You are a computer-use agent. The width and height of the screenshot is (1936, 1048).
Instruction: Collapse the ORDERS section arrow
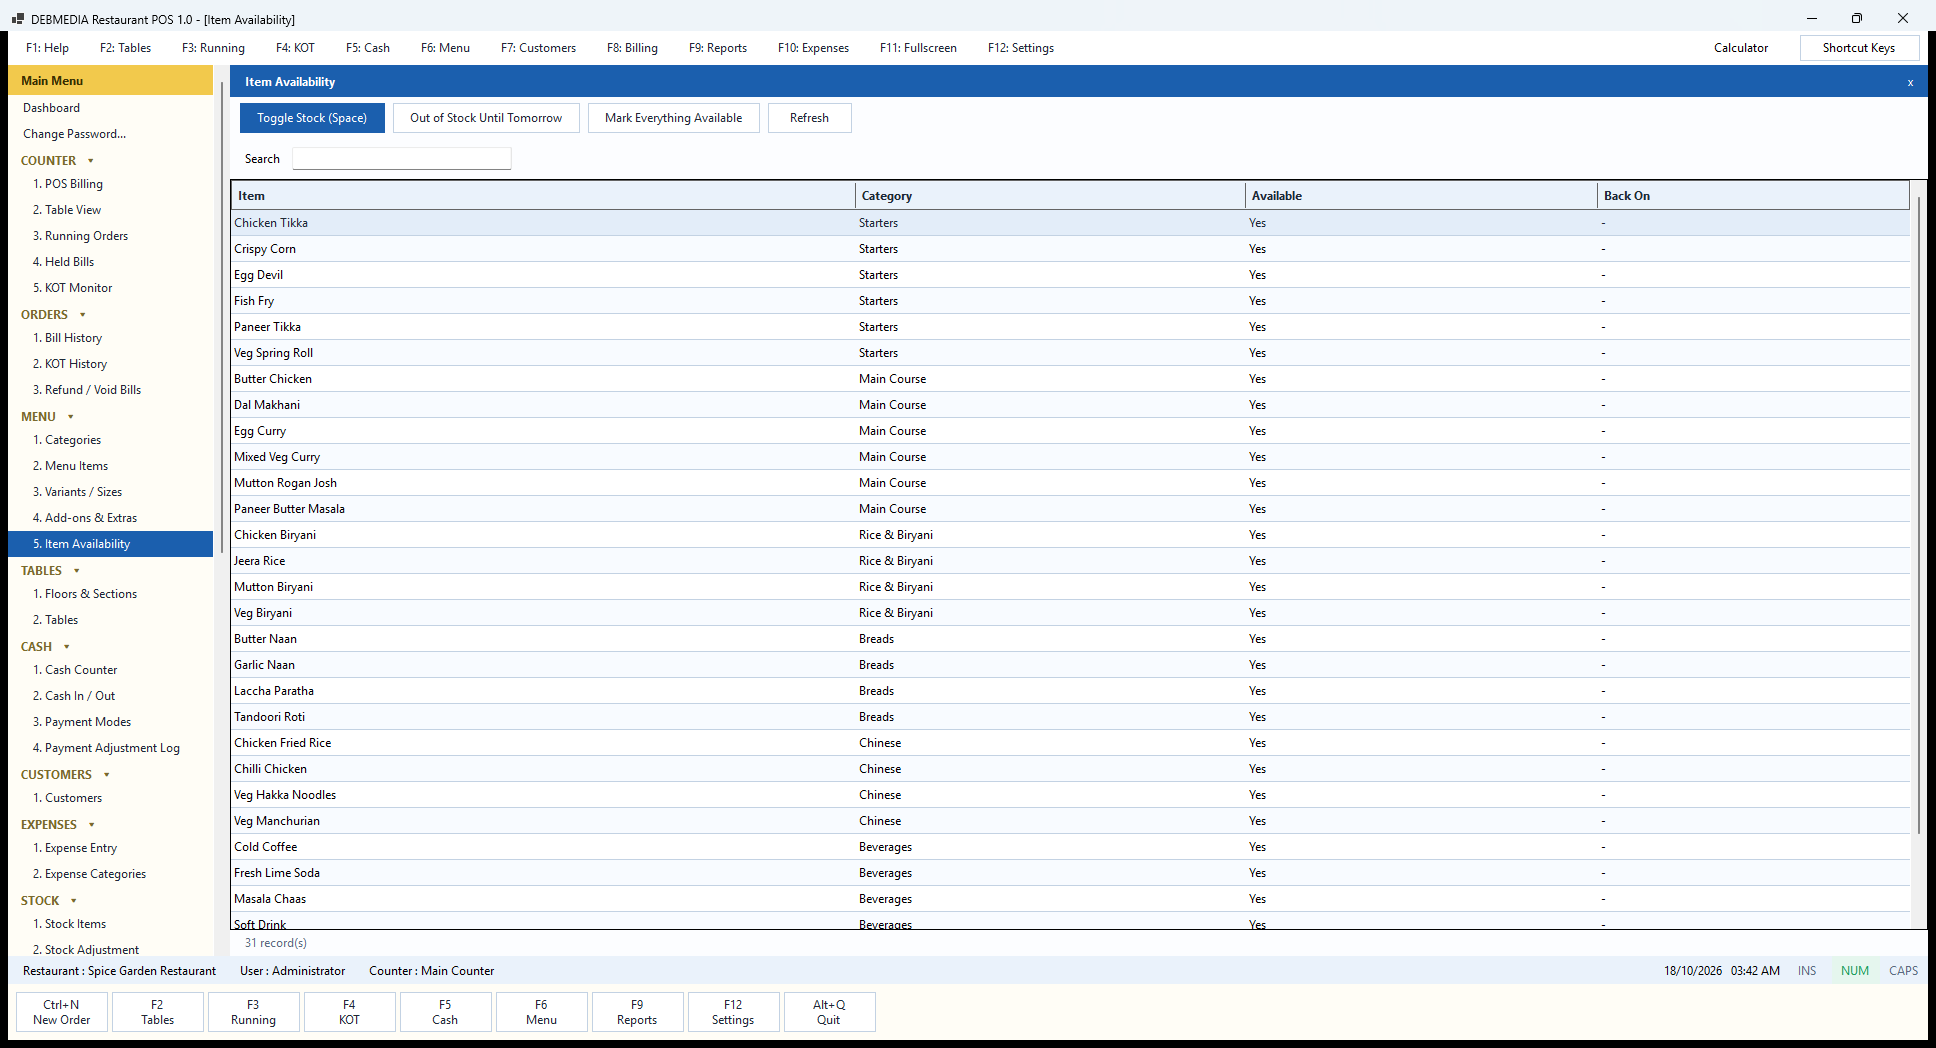pos(83,315)
